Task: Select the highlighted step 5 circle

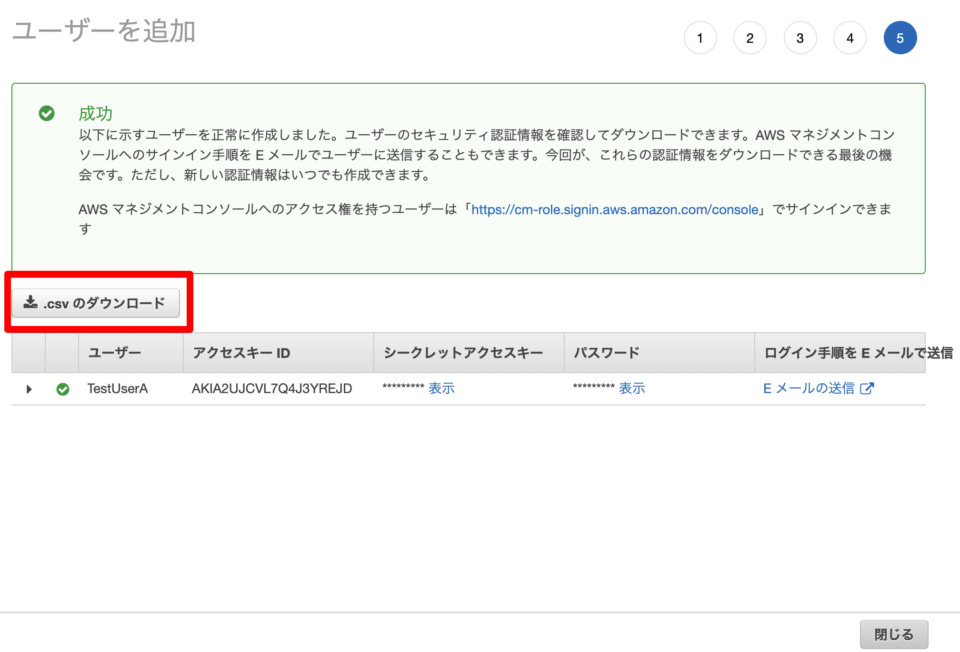Action: tap(900, 37)
